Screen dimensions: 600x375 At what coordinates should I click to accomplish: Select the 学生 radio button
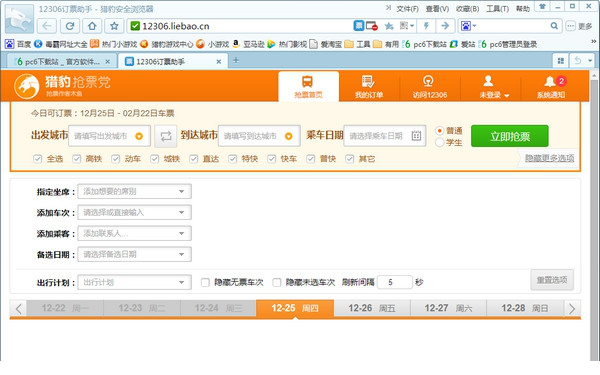click(x=440, y=142)
